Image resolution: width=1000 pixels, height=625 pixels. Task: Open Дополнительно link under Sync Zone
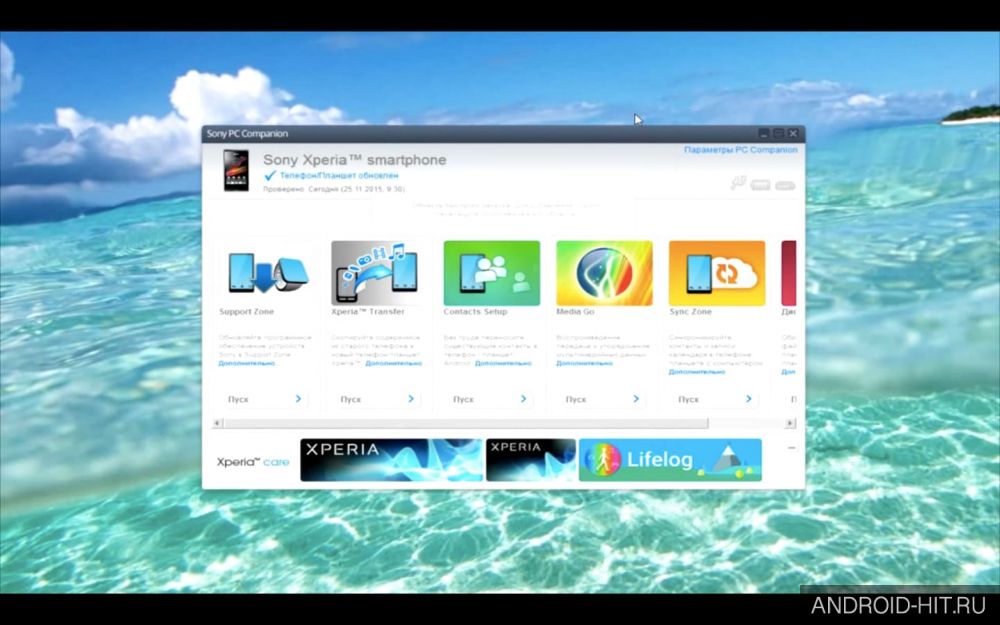696,372
